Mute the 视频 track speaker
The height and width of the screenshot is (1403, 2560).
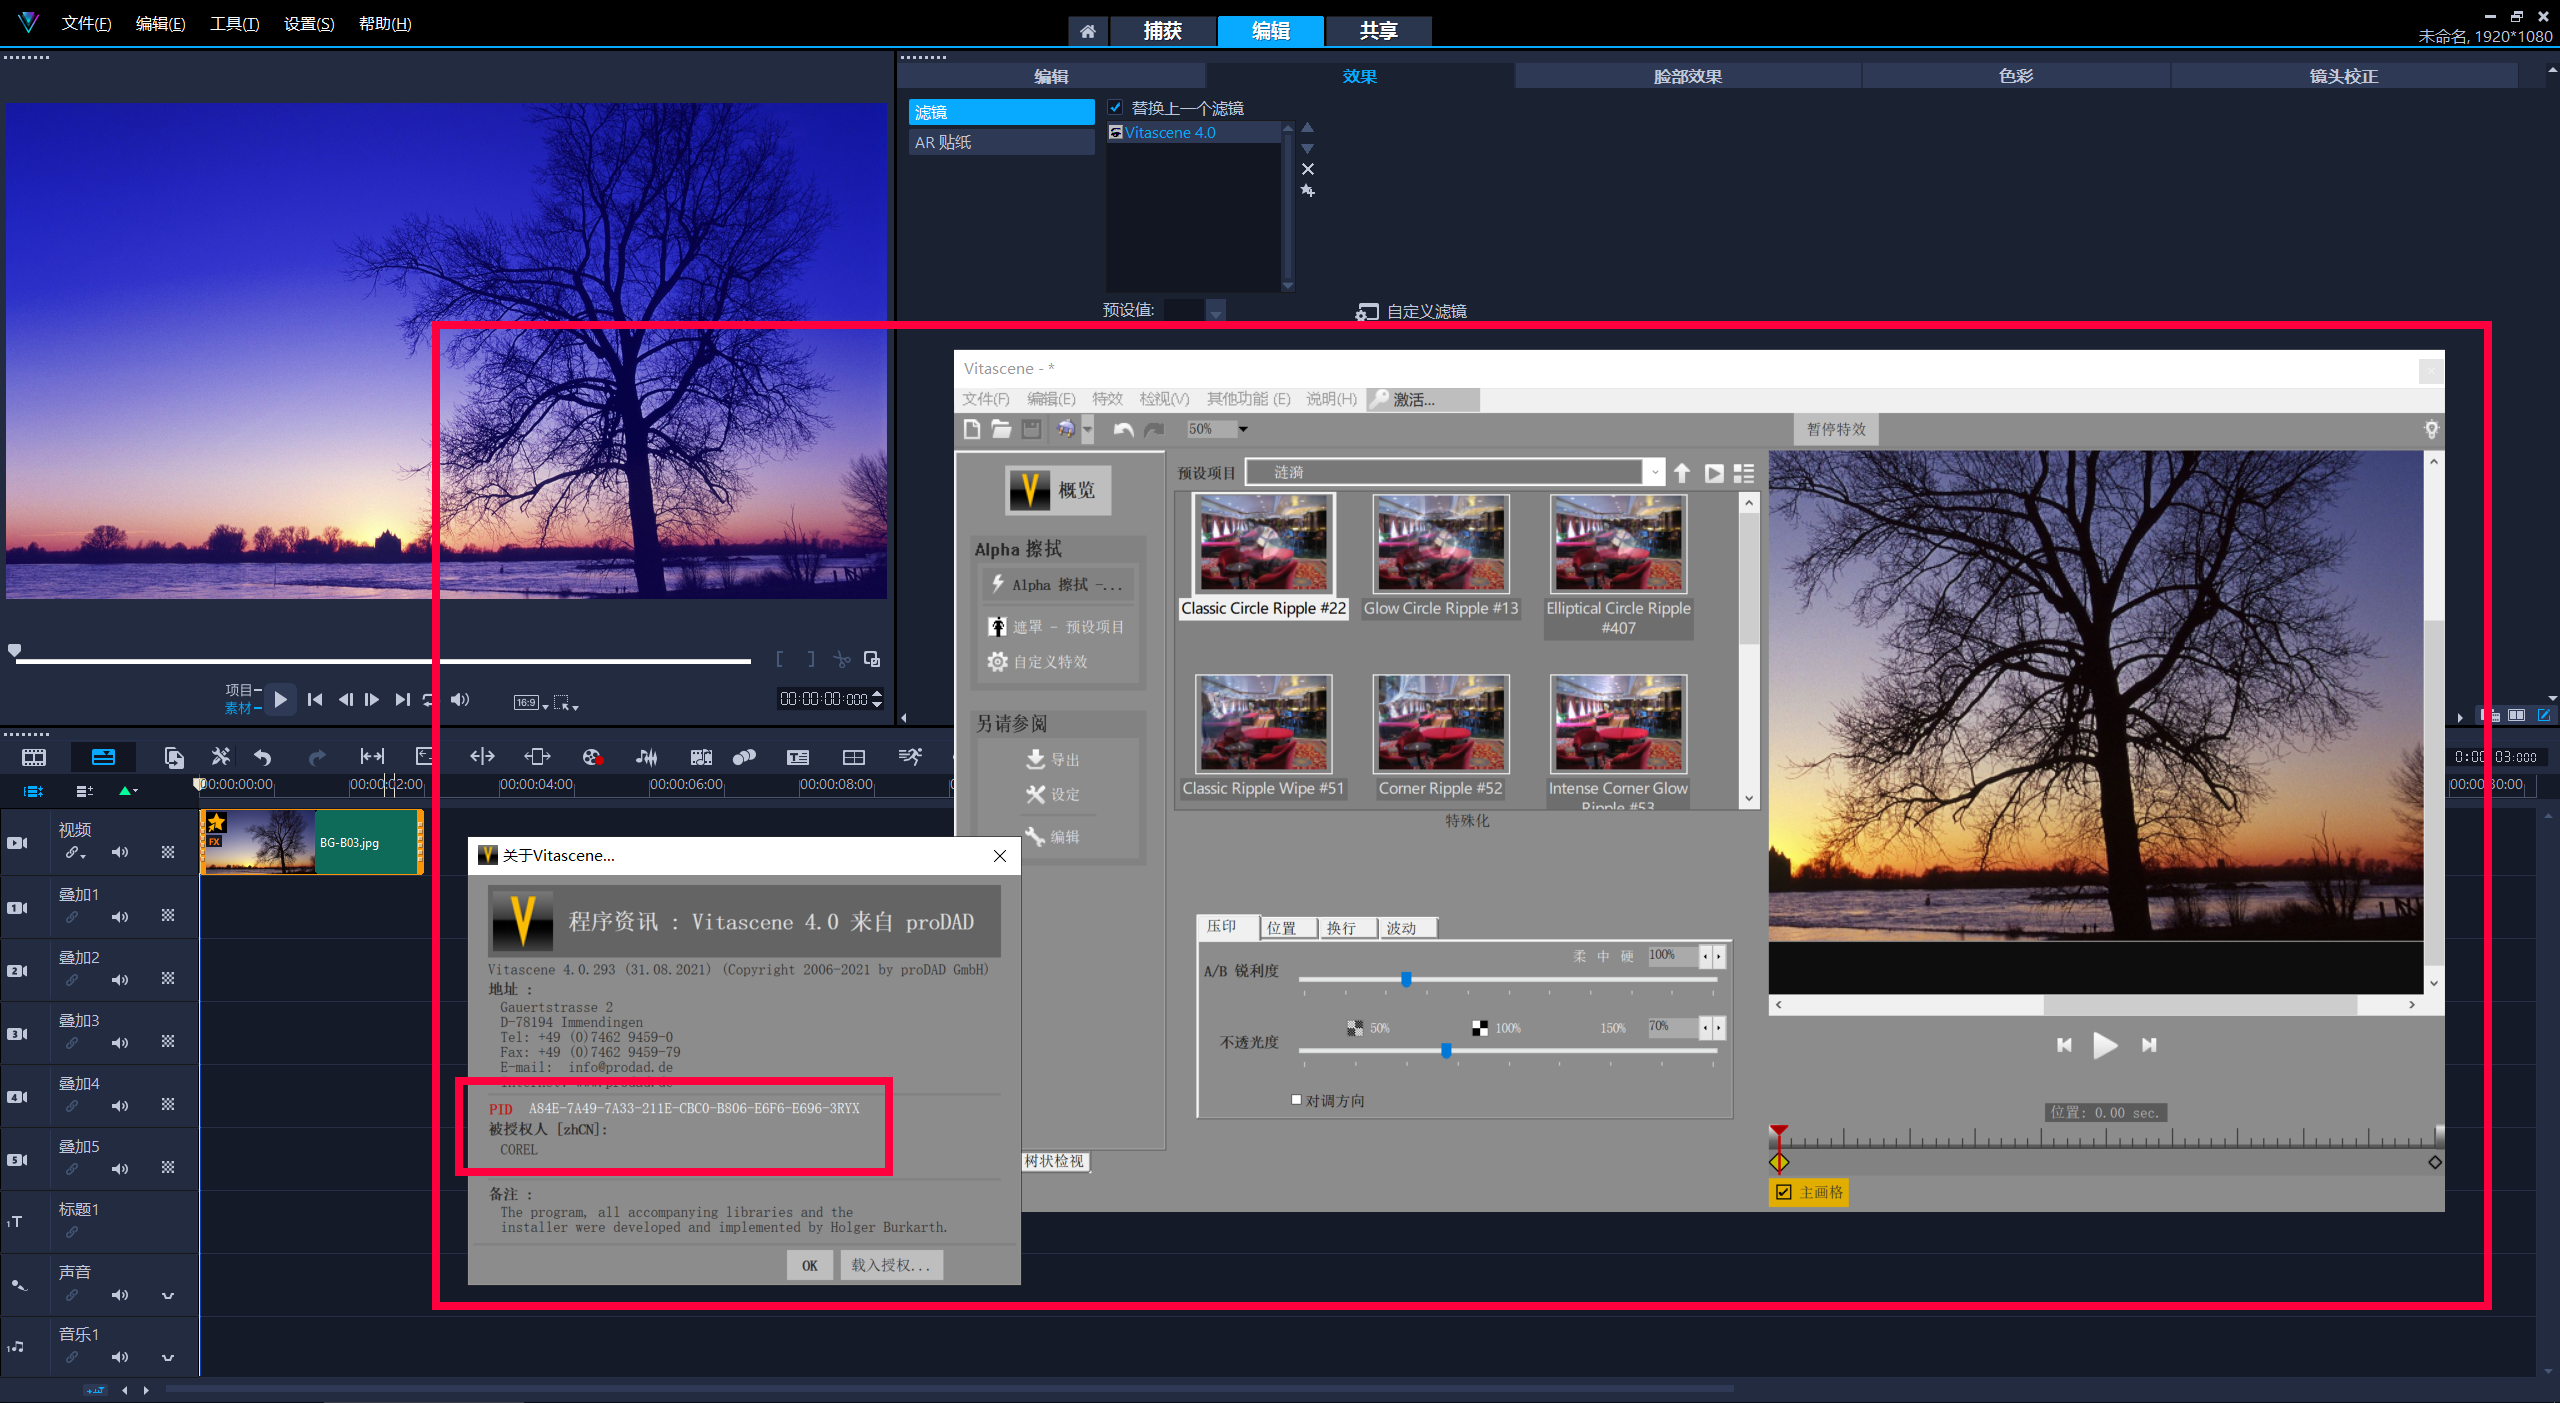point(120,852)
